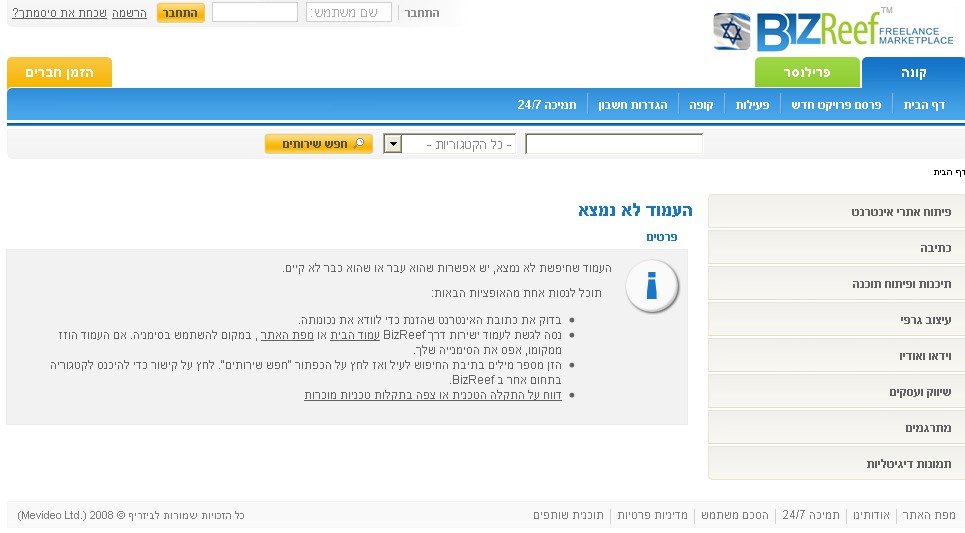Open the קופה menu item

point(700,105)
